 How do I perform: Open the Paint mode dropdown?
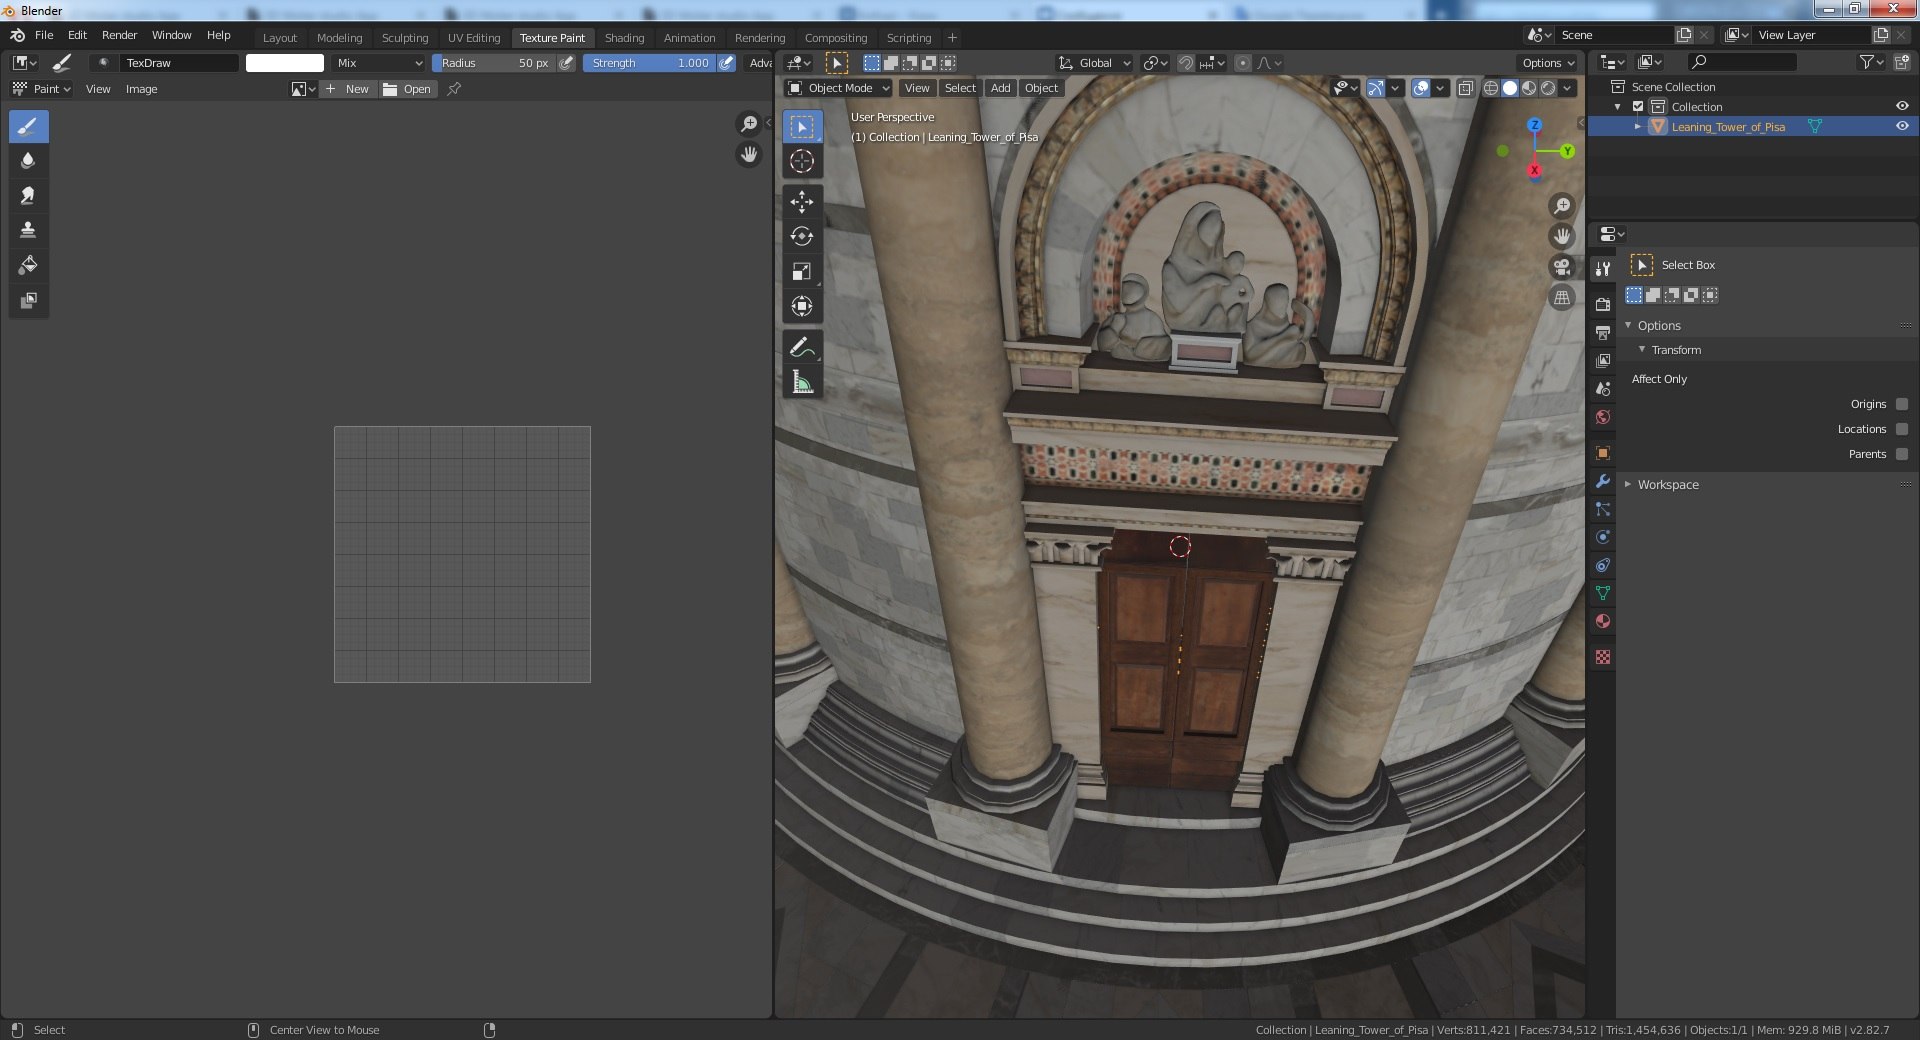tap(41, 89)
